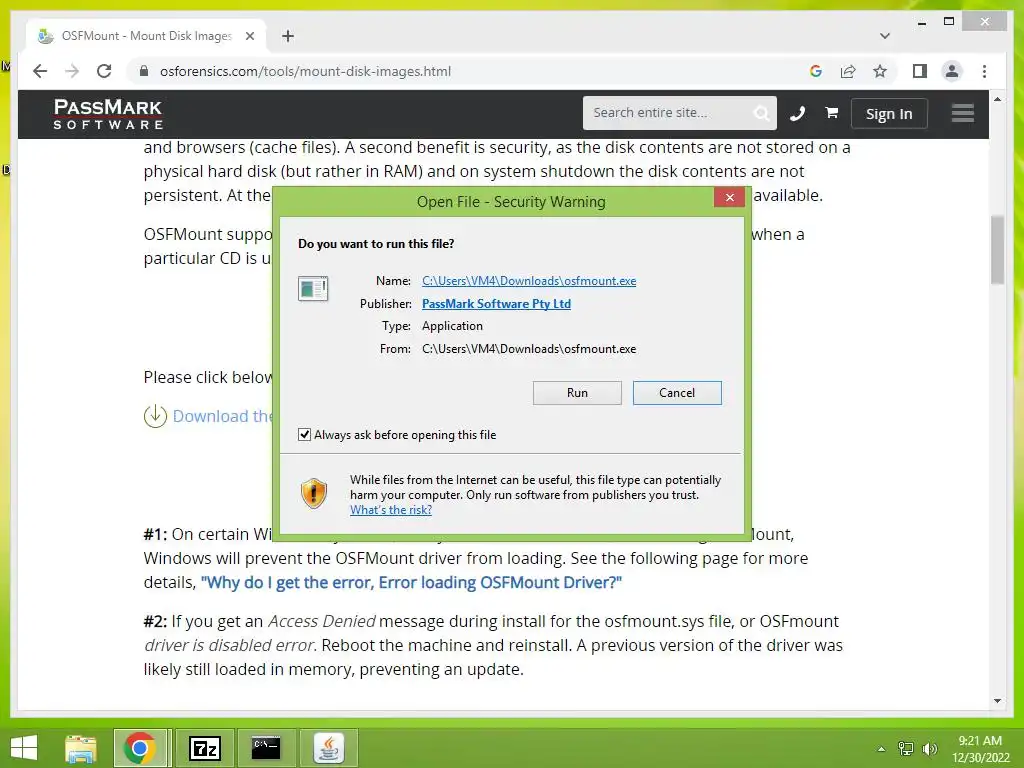This screenshot has height=768, width=1024.
Task: Select the OSFMount - Mount Disk Images tab
Action: point(146,36)
